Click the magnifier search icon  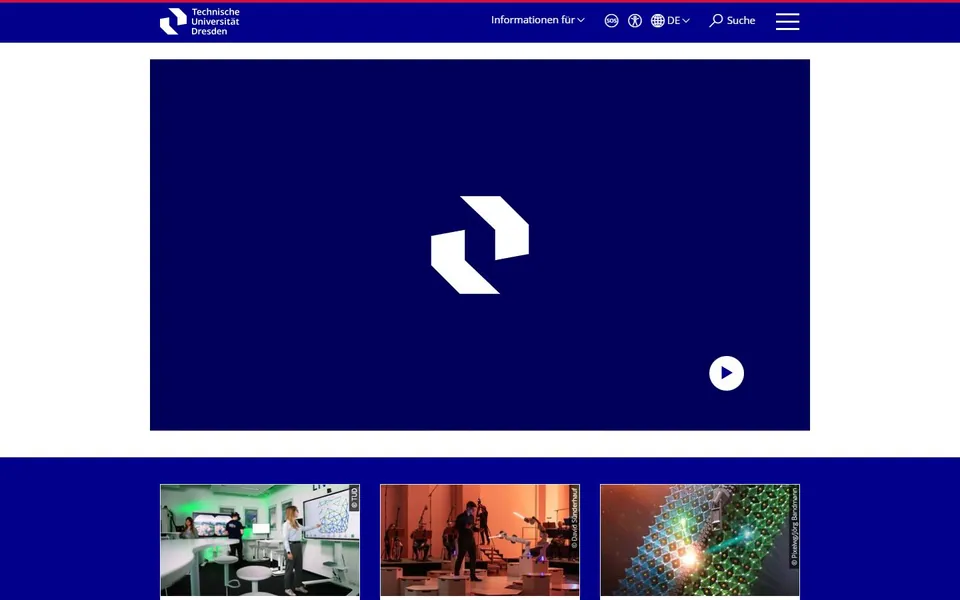(x=716, y=21)
